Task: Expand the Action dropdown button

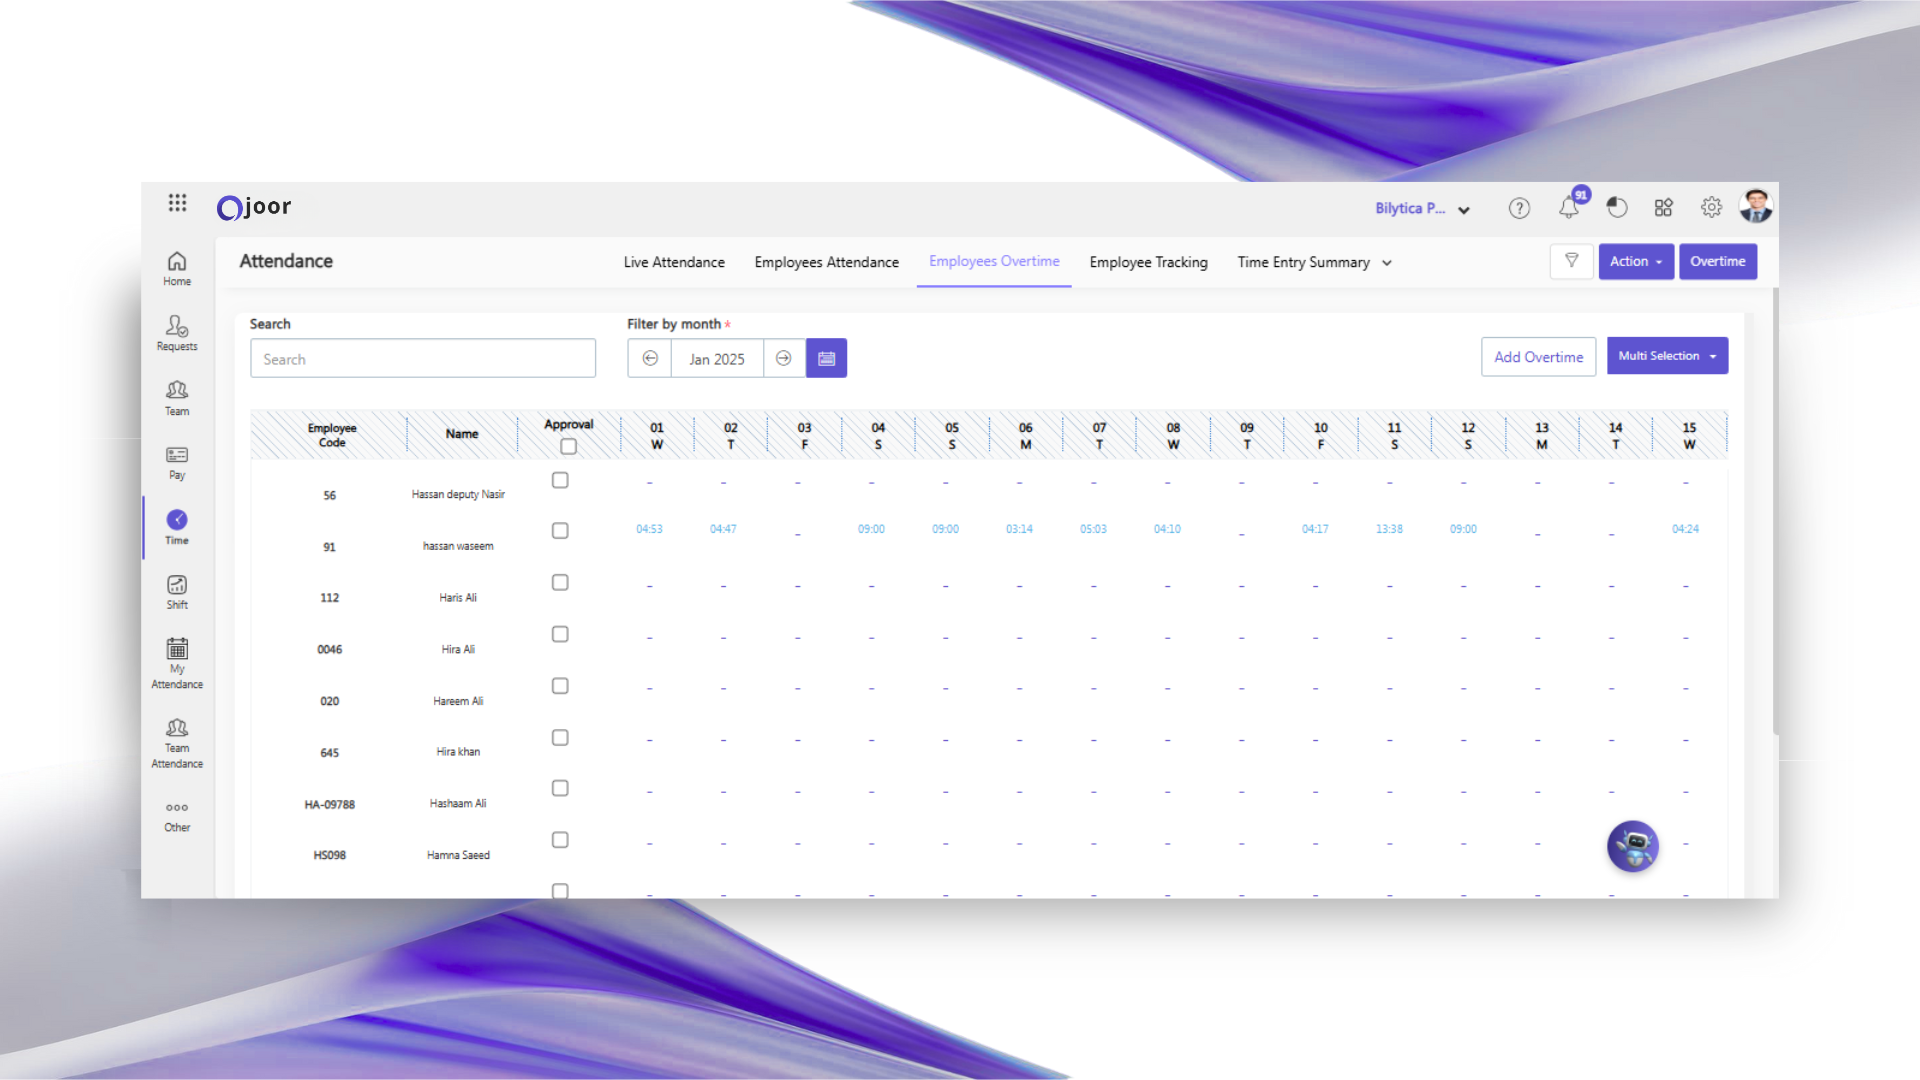Action: pyautogui.click(x=1635, y=261)
